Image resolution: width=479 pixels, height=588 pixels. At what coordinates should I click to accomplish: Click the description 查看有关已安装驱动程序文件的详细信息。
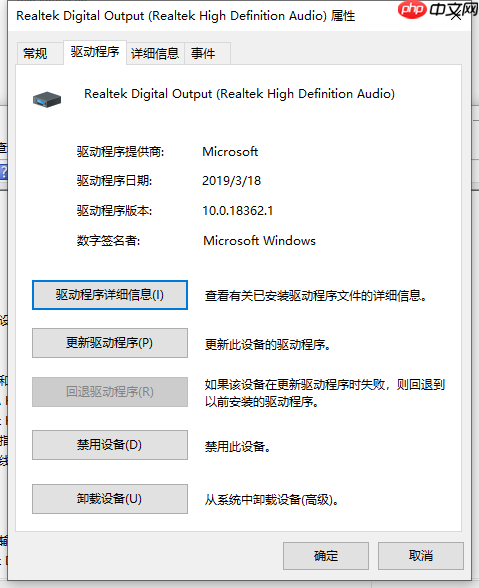coord(316,296)
